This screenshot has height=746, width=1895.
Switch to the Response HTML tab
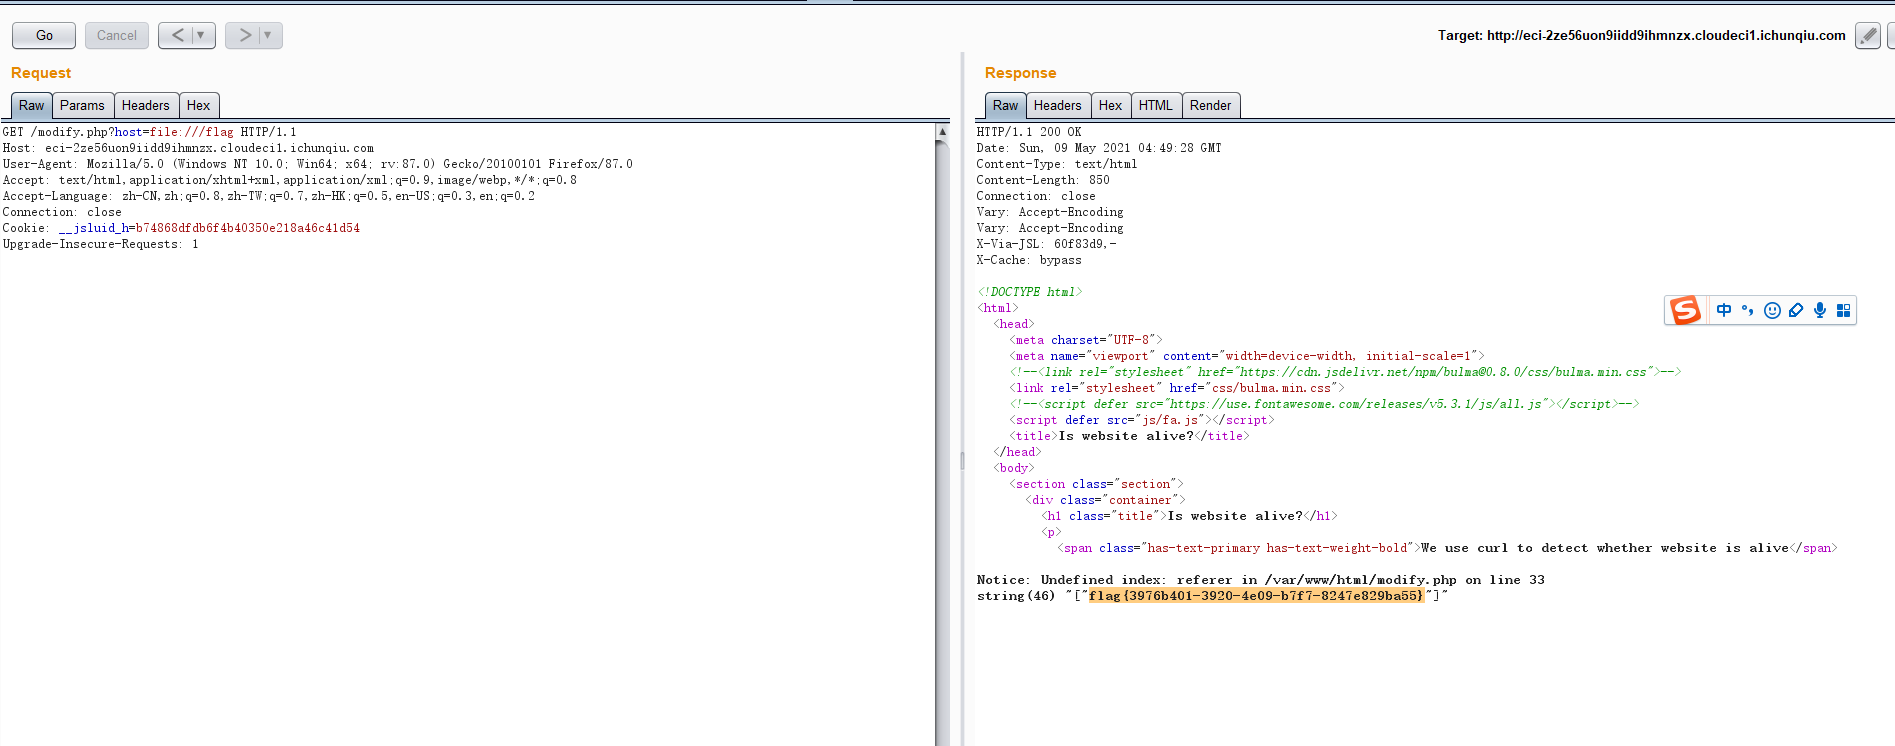(x=1156, y=105)
